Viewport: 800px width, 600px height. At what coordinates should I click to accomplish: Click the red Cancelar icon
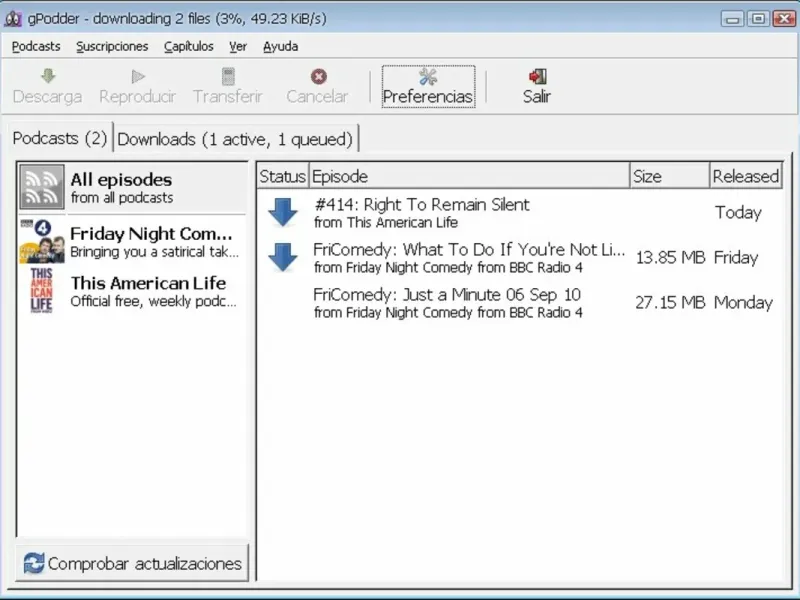(318, 77)
